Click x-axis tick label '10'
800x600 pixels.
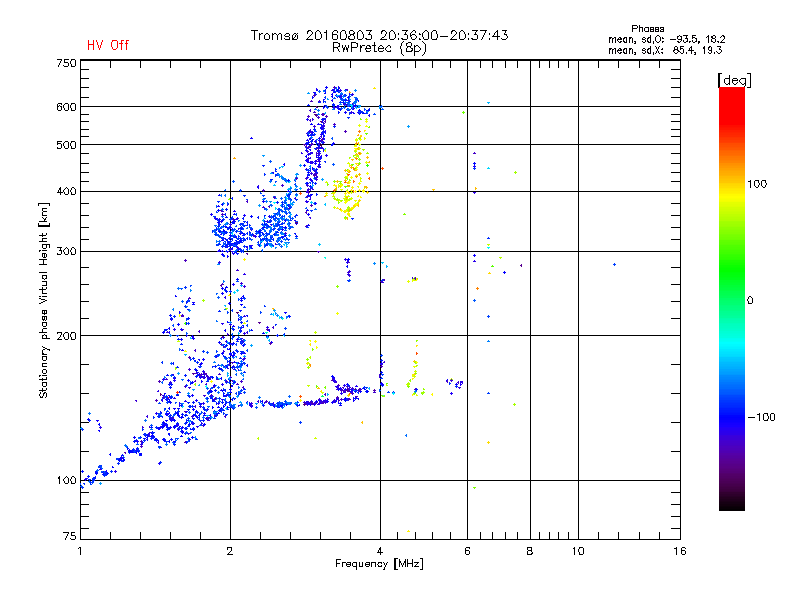pyautogui.click(x=578, y=551)
